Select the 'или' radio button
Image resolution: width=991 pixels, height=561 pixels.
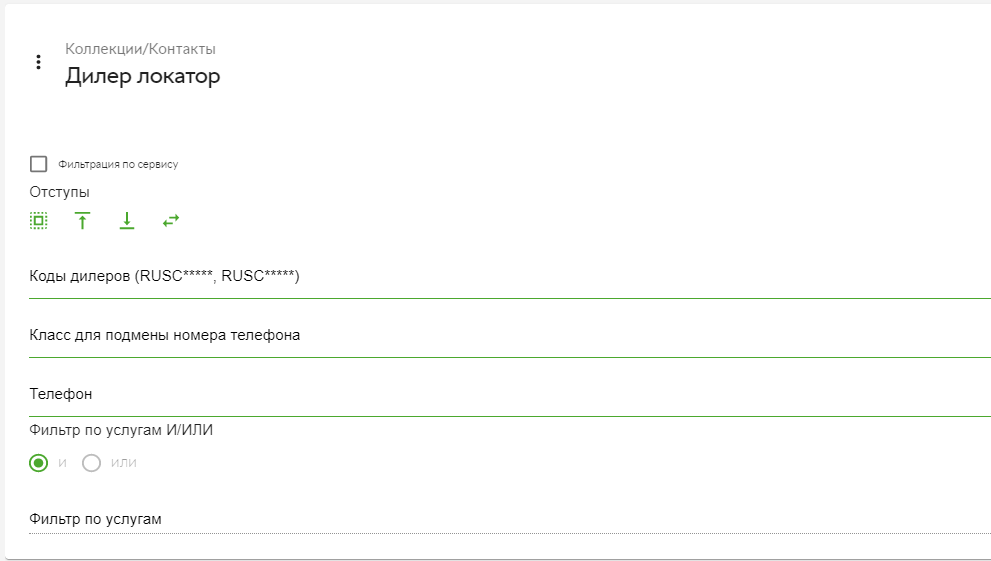coord(92,463)
